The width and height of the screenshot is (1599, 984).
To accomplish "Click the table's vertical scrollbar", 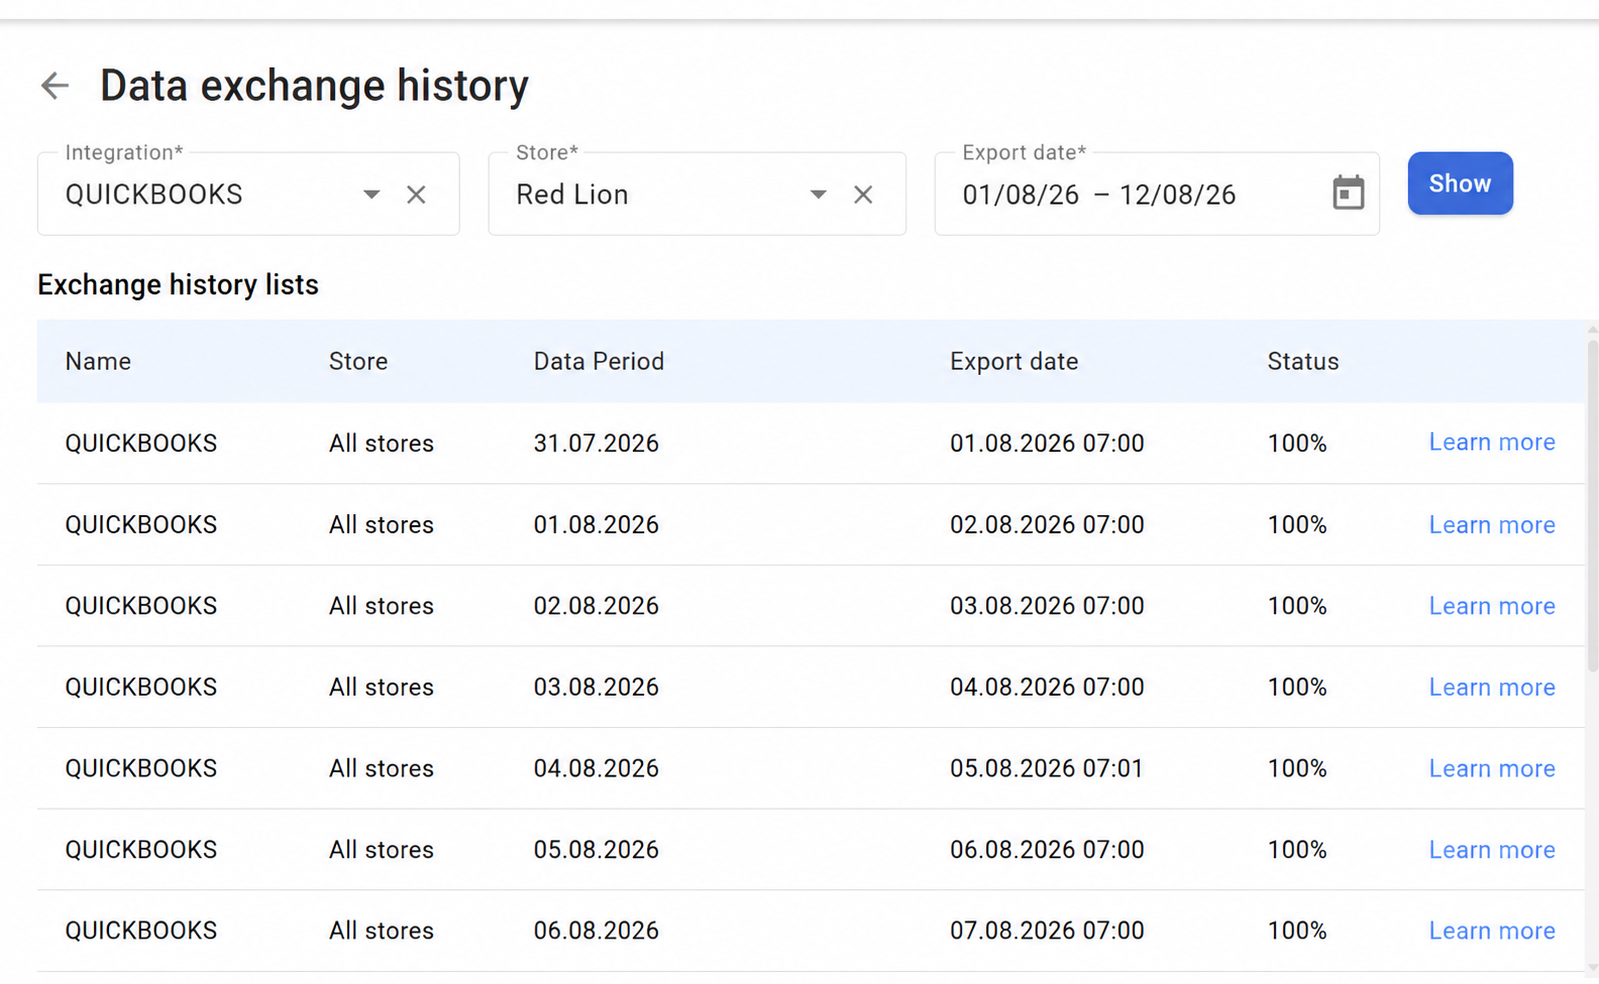I will [x=1592, y=505].
